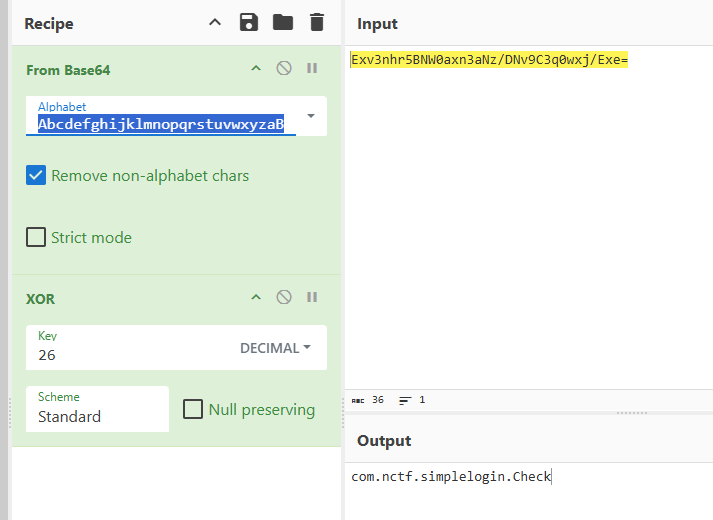Set breakpoint on From Base64 operation
Viewport: 713px width, 520px height.
click(312, 69)
